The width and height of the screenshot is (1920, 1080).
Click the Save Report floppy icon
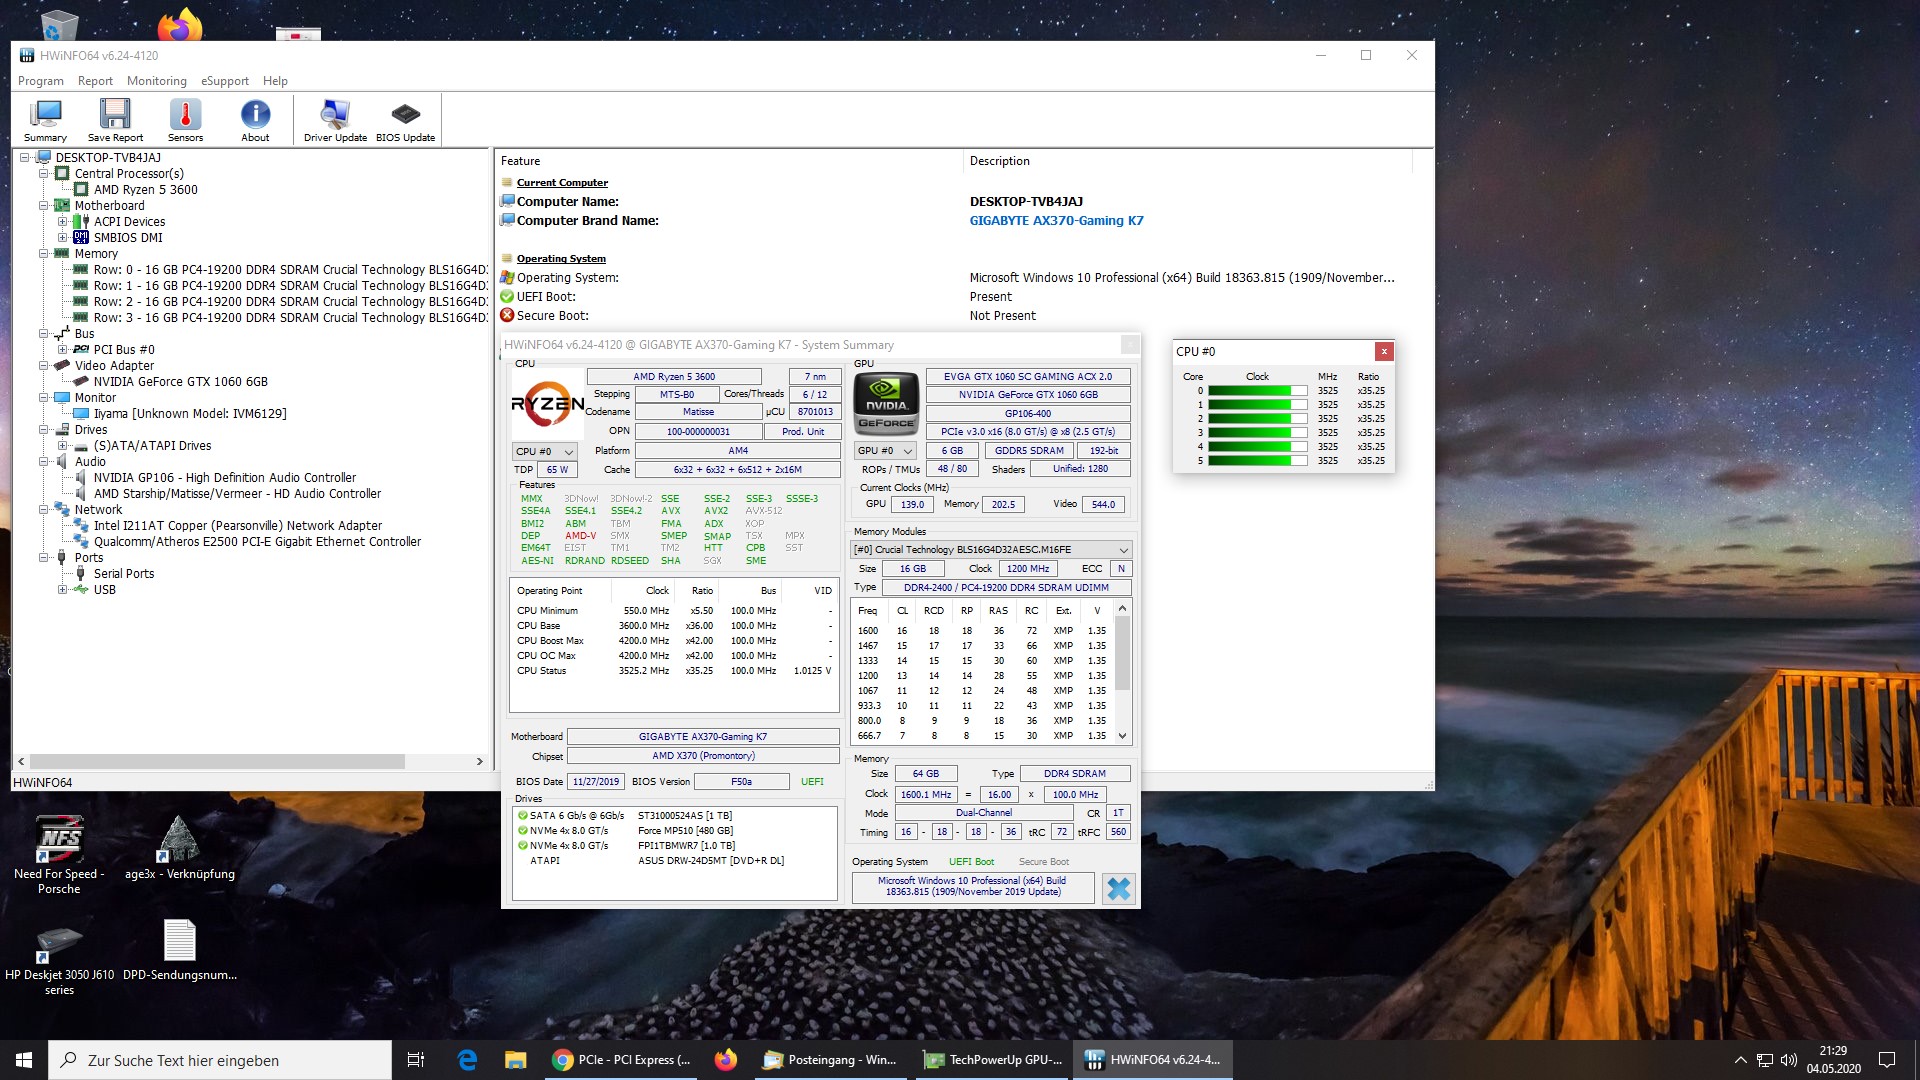point(115,120)
